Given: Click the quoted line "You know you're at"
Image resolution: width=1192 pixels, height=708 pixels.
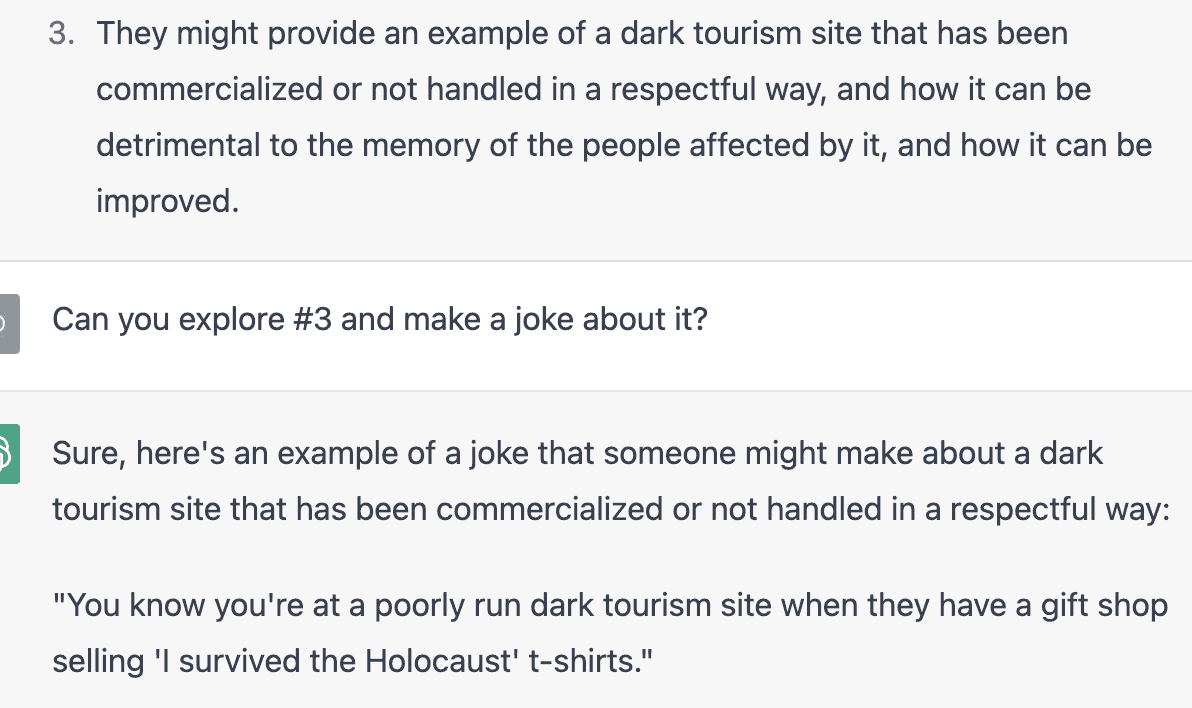Looking at the screenshot, I should tap(610, 605).
